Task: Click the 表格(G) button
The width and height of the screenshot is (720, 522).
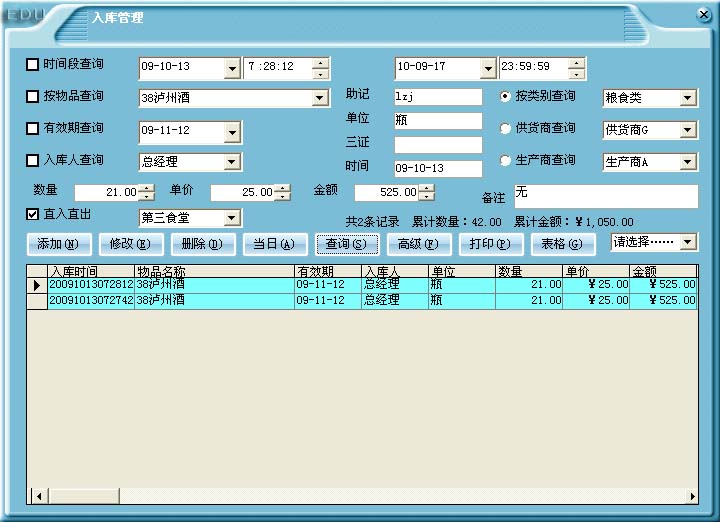Action: point(563,244)
